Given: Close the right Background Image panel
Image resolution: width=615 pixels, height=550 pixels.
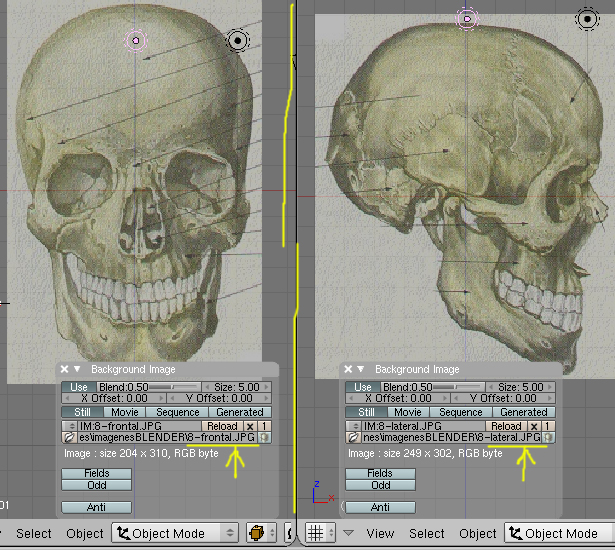Looking at the screenshot, I should tap(348, 369).
